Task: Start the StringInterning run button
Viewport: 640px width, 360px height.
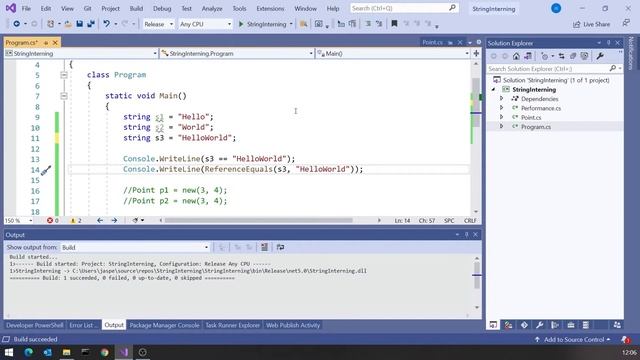Action: (262, 24)
